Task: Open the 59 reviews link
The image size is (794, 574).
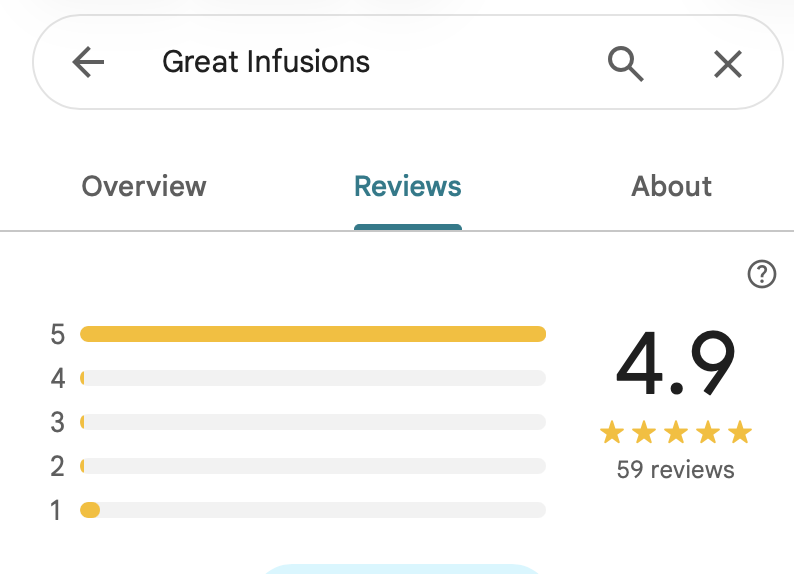Action: [x=675, y=469]
